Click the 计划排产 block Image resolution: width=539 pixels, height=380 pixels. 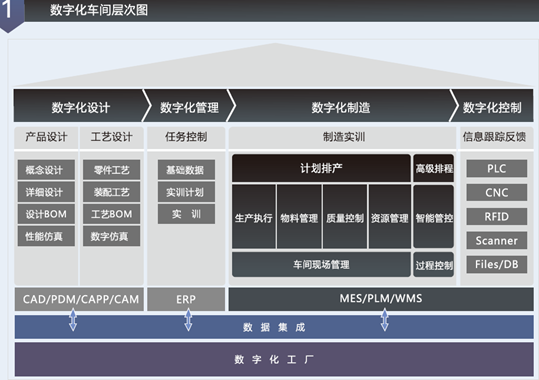coord(321,168)
